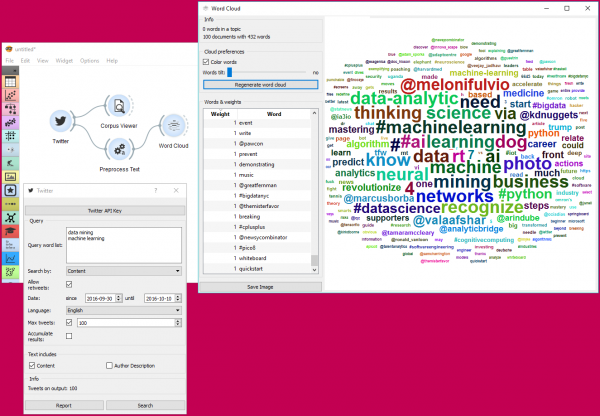Open the pink tree diagram category icon
The height and width of the screenshot is (416, 600).
pyautogui.click(x=10, y=109)
